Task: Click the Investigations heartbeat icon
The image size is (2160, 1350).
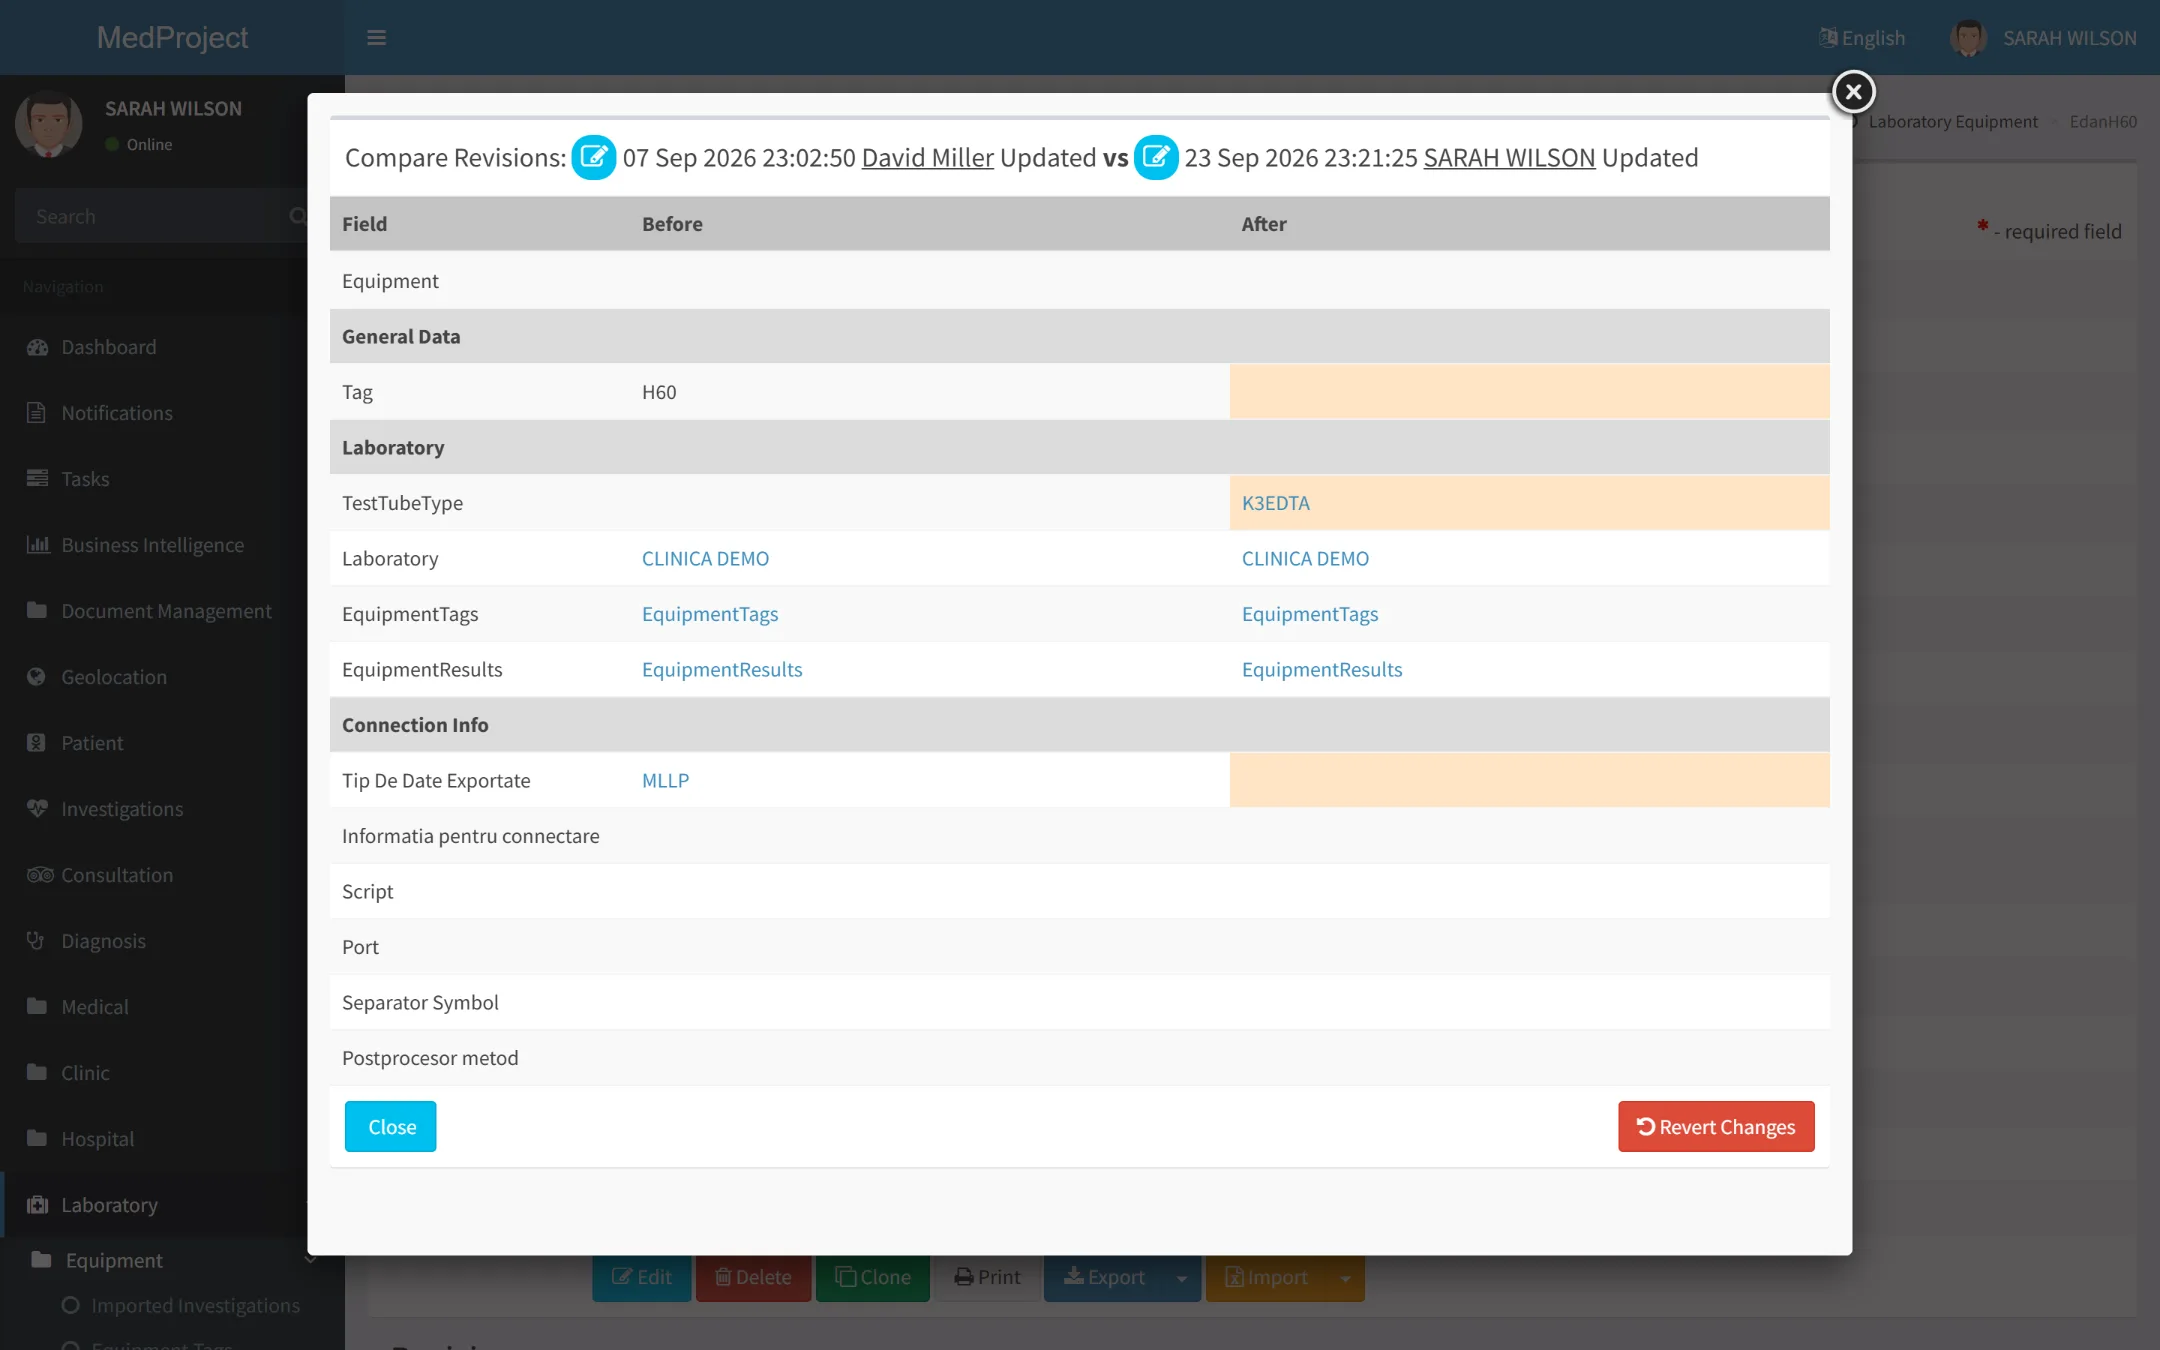Action: click(x=37, y=809)
